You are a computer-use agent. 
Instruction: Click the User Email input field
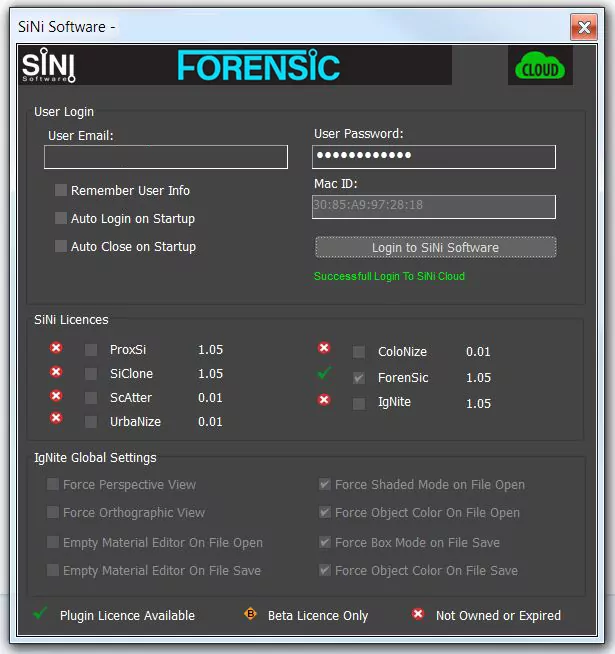coord(165,157)
